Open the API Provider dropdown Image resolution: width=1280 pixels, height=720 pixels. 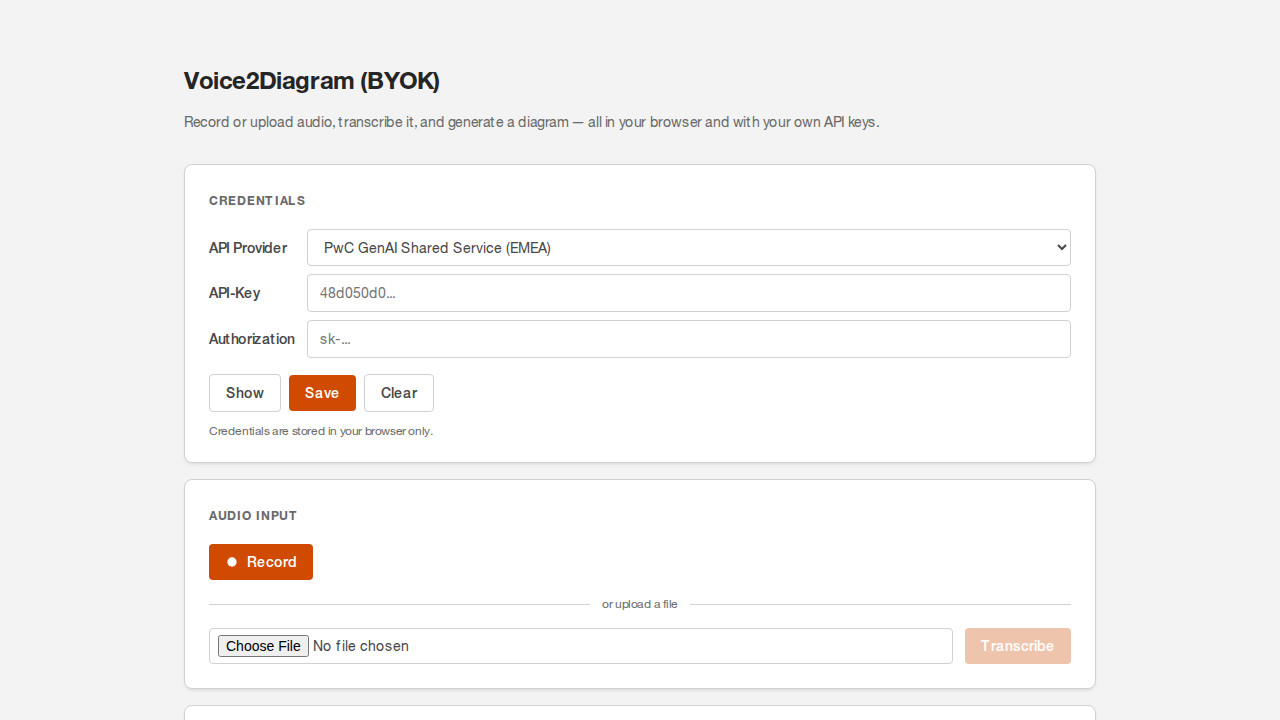688,248
